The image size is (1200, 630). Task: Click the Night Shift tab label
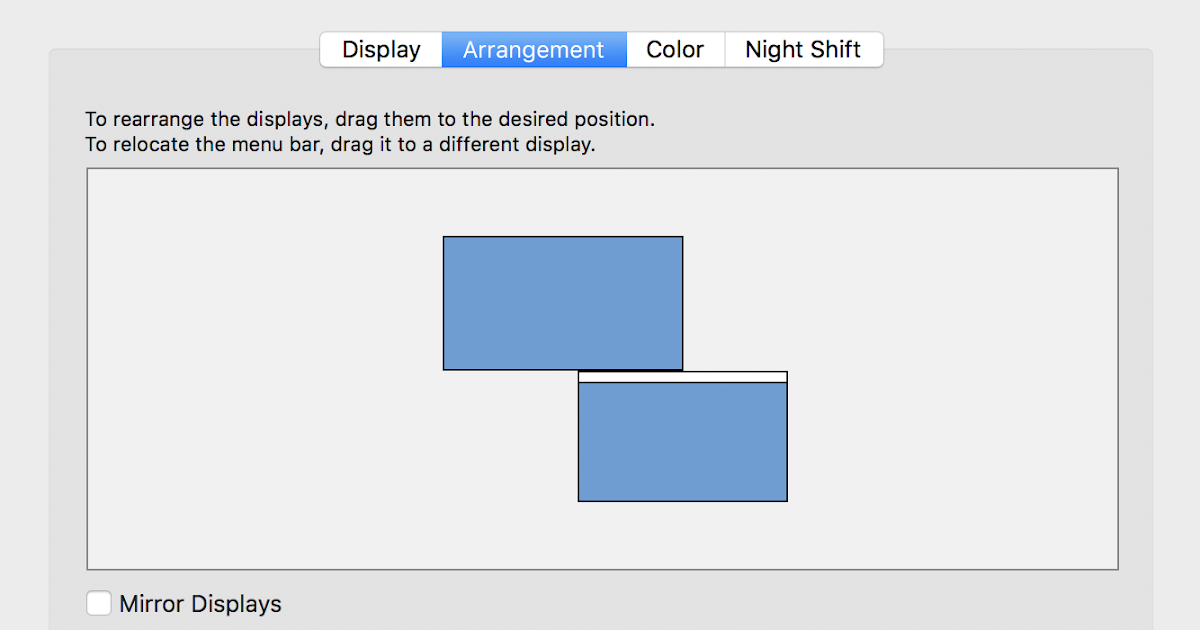803,49
